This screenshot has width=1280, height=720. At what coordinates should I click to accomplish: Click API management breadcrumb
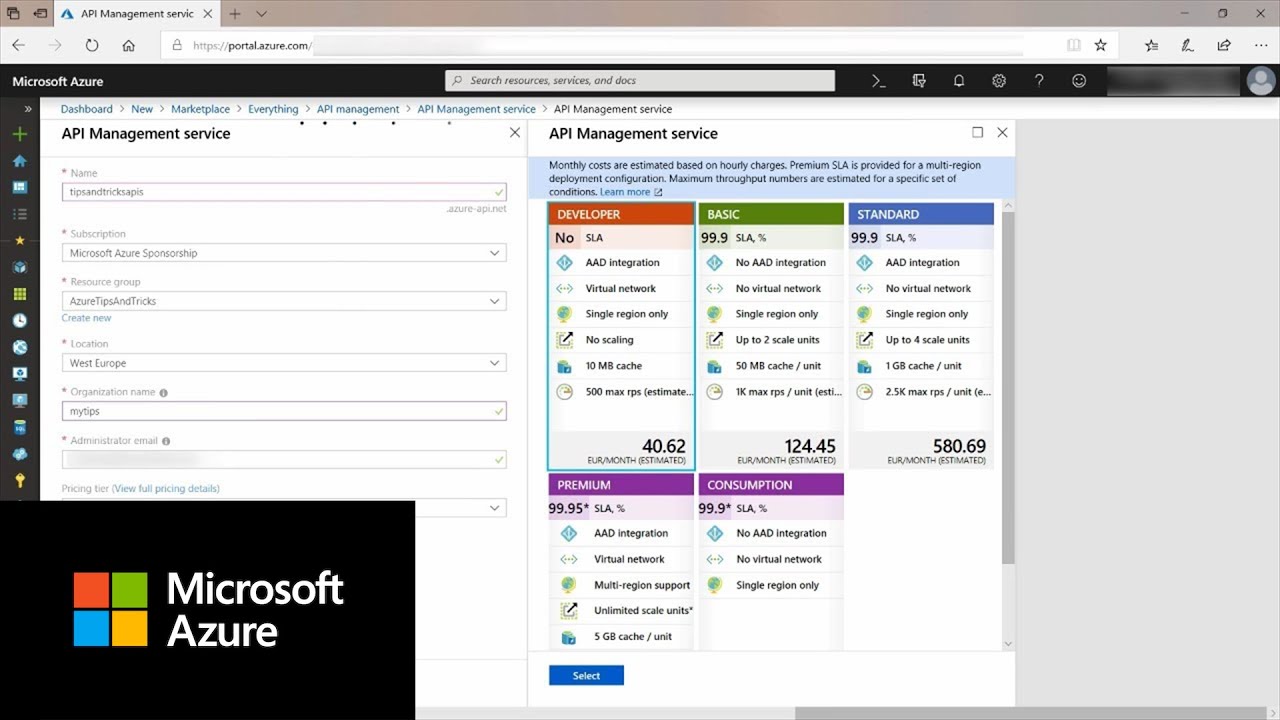tap(358, 109)
